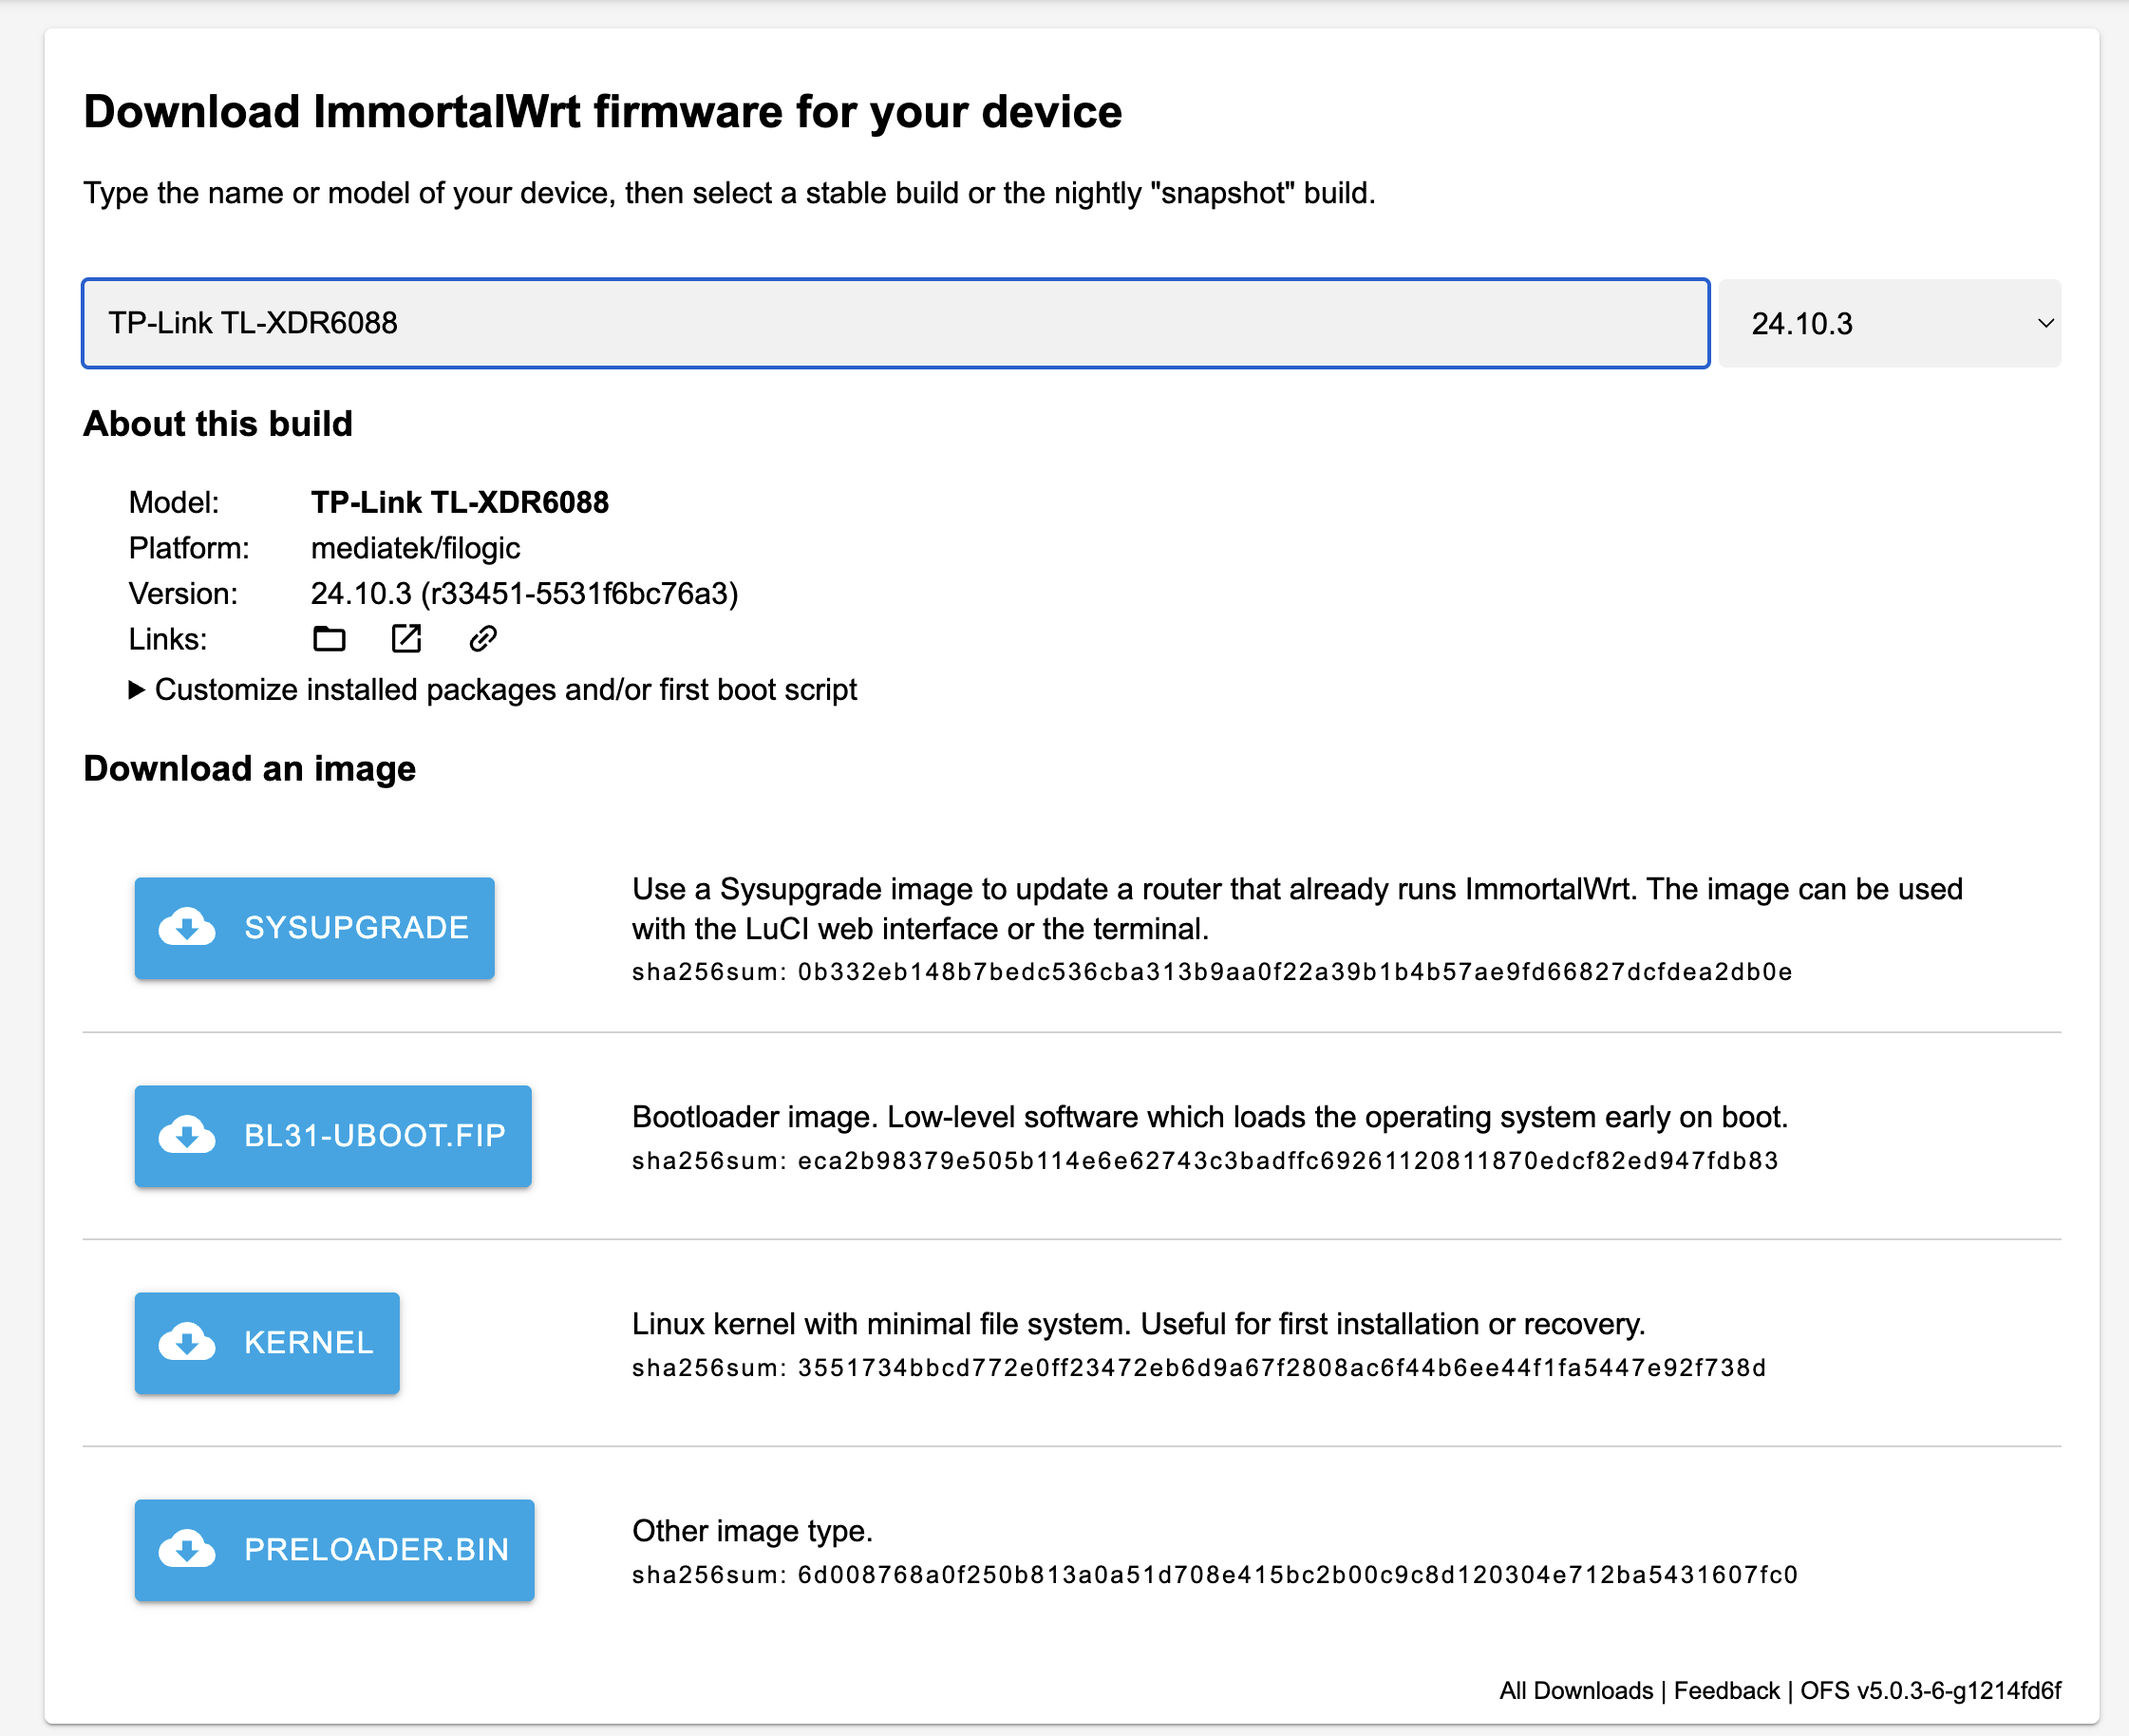Viewport: 2129px width, 1736px height.
Task: Click cloud download icon on BL31-UBOOT.FIP button
Action: [187, 1136]
